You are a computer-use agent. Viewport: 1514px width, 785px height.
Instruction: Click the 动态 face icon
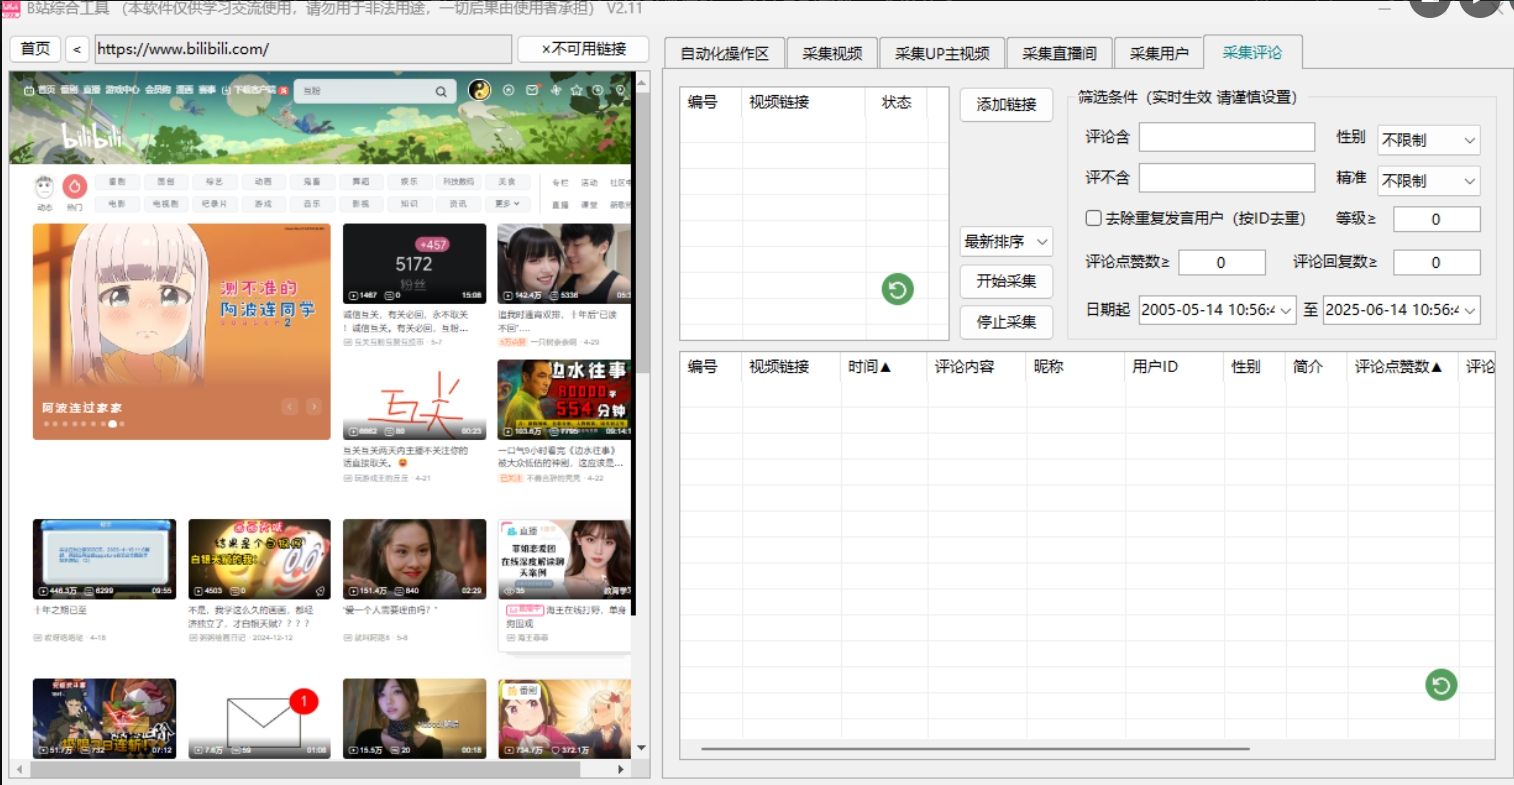pyautogui.click(x=44, y=187)
